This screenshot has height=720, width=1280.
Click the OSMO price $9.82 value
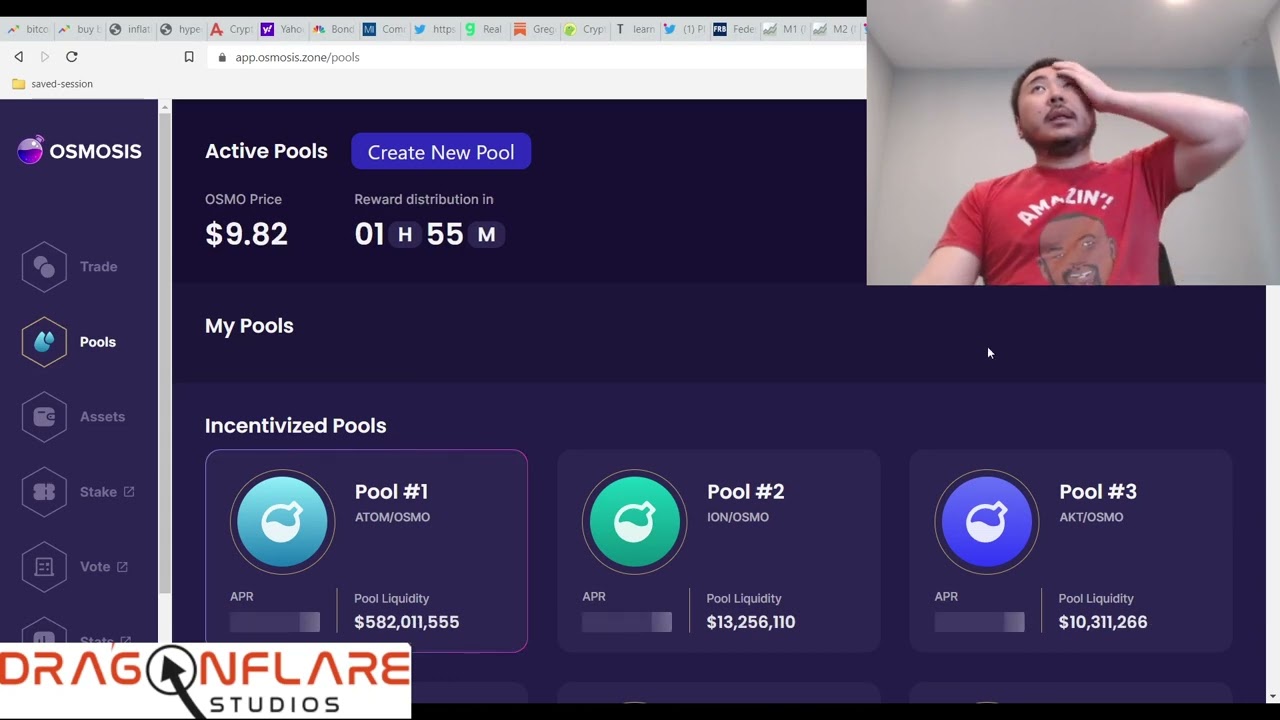pos(246,234)
